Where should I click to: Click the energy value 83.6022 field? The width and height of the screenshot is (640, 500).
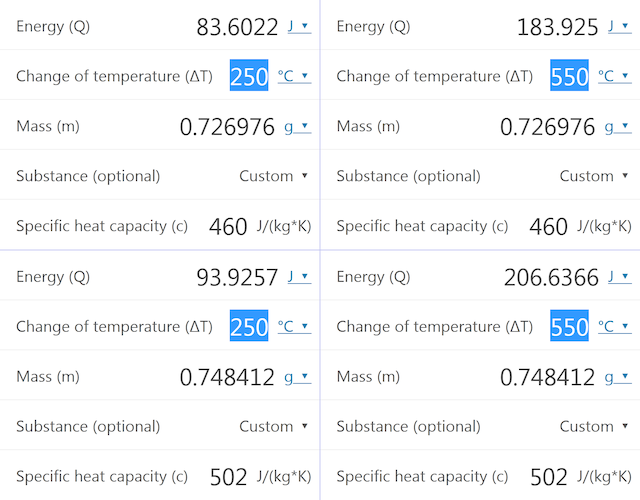[x=237, y=27]
